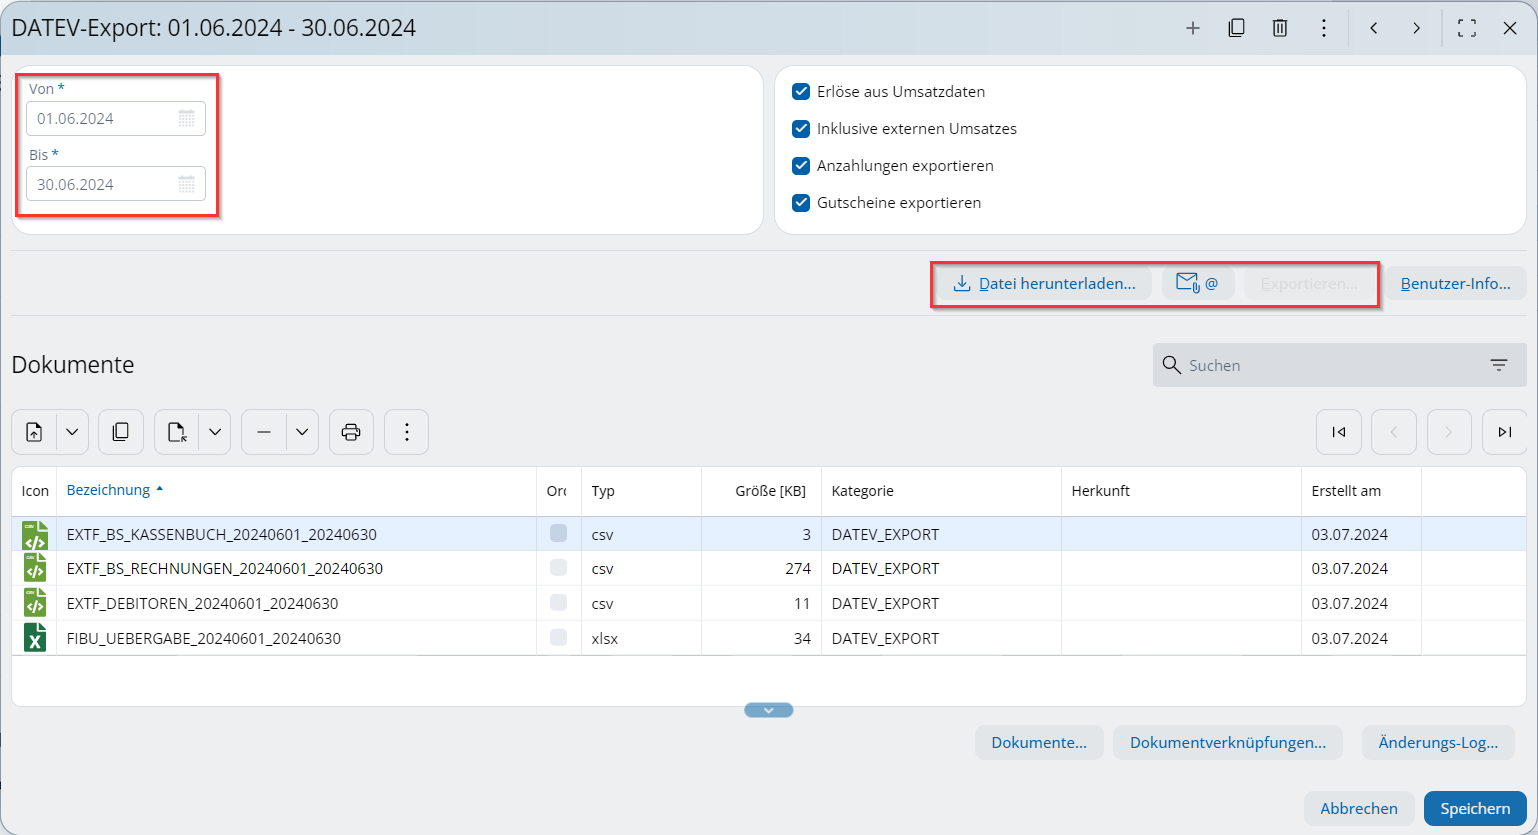Go to the next record in the title bar
This screenshot has height=835, width=1538.
(x=1417, y=28)
